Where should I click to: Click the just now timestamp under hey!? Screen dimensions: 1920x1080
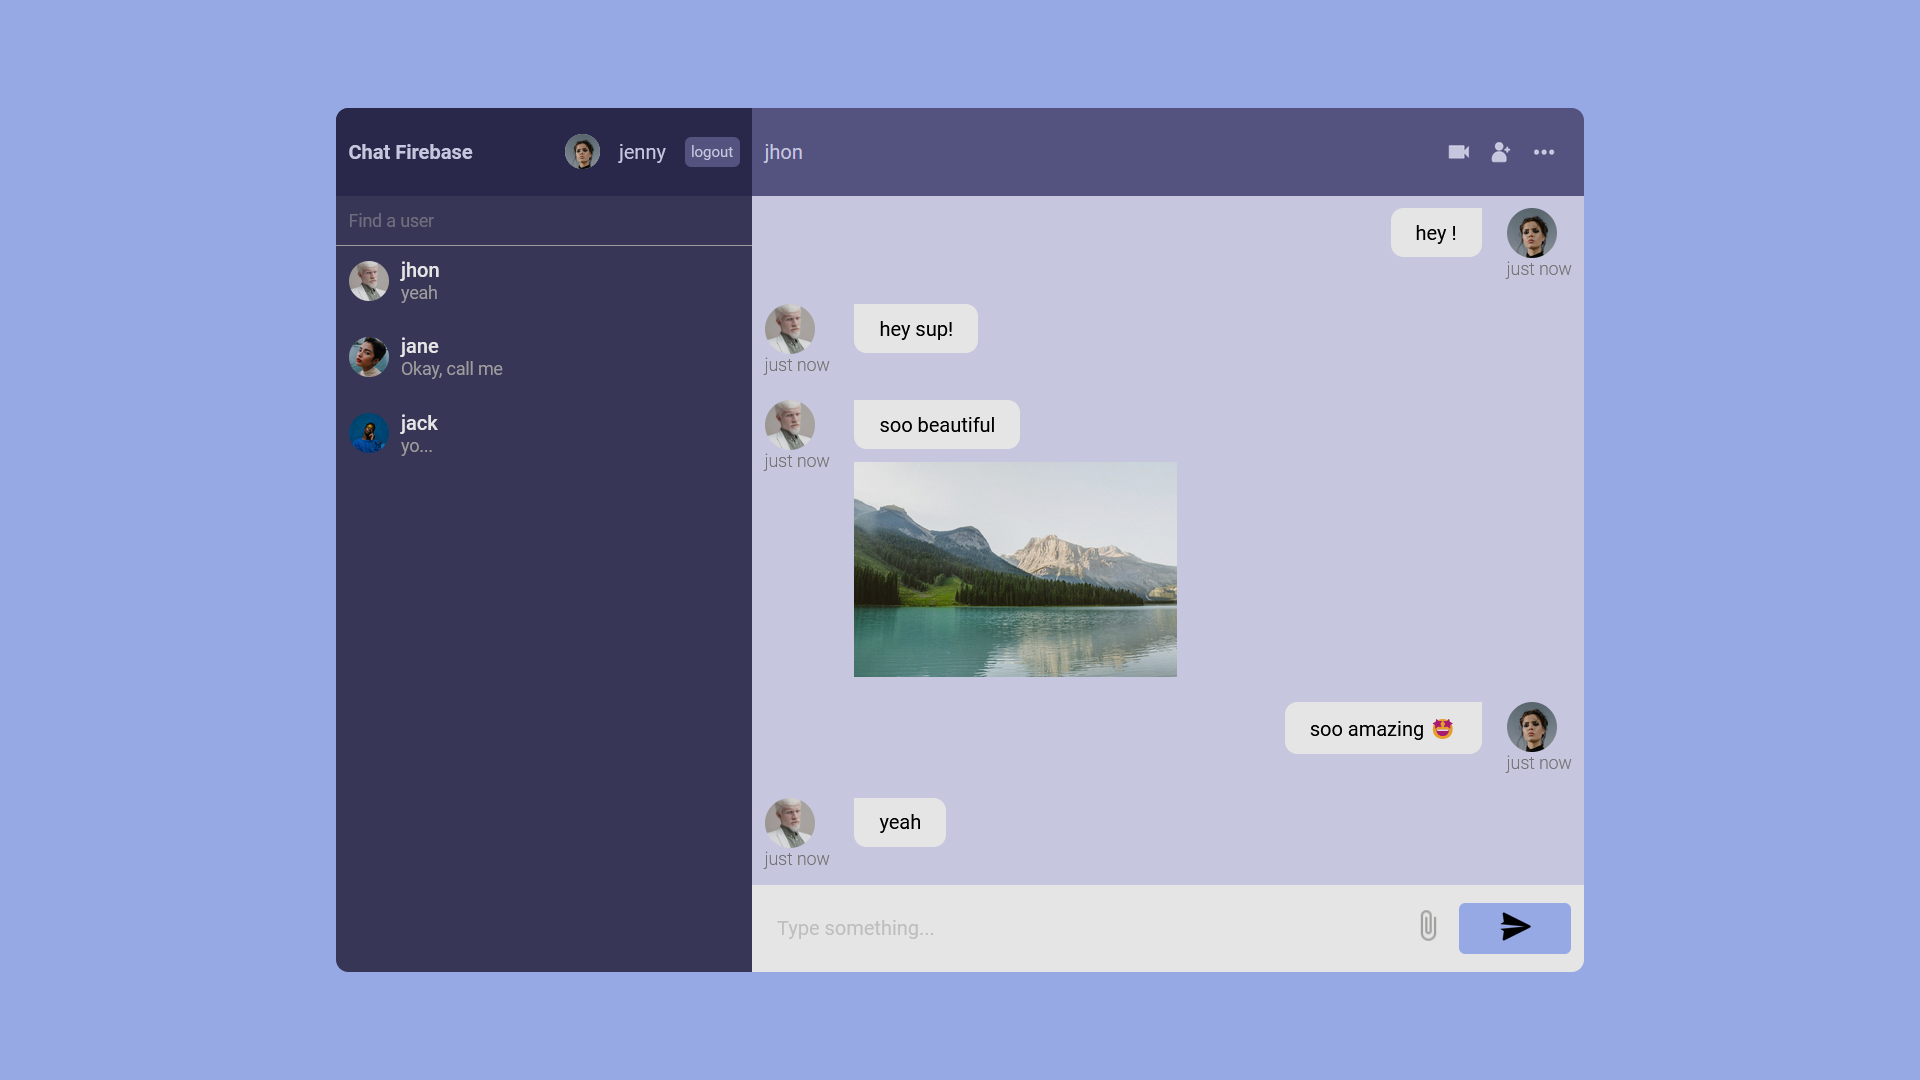[x=1538, y=269]
